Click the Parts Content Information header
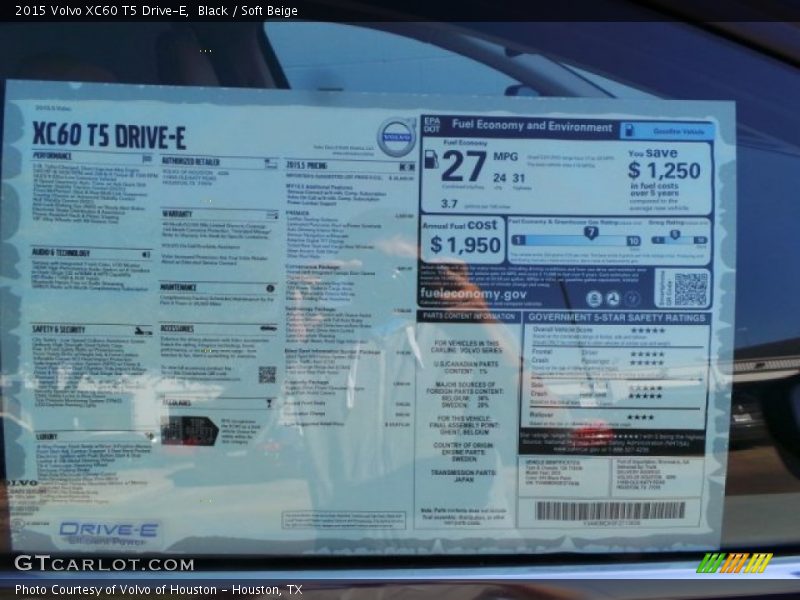Image resolution: width=800 pixels, height=600 pixels. coord(469,316)
